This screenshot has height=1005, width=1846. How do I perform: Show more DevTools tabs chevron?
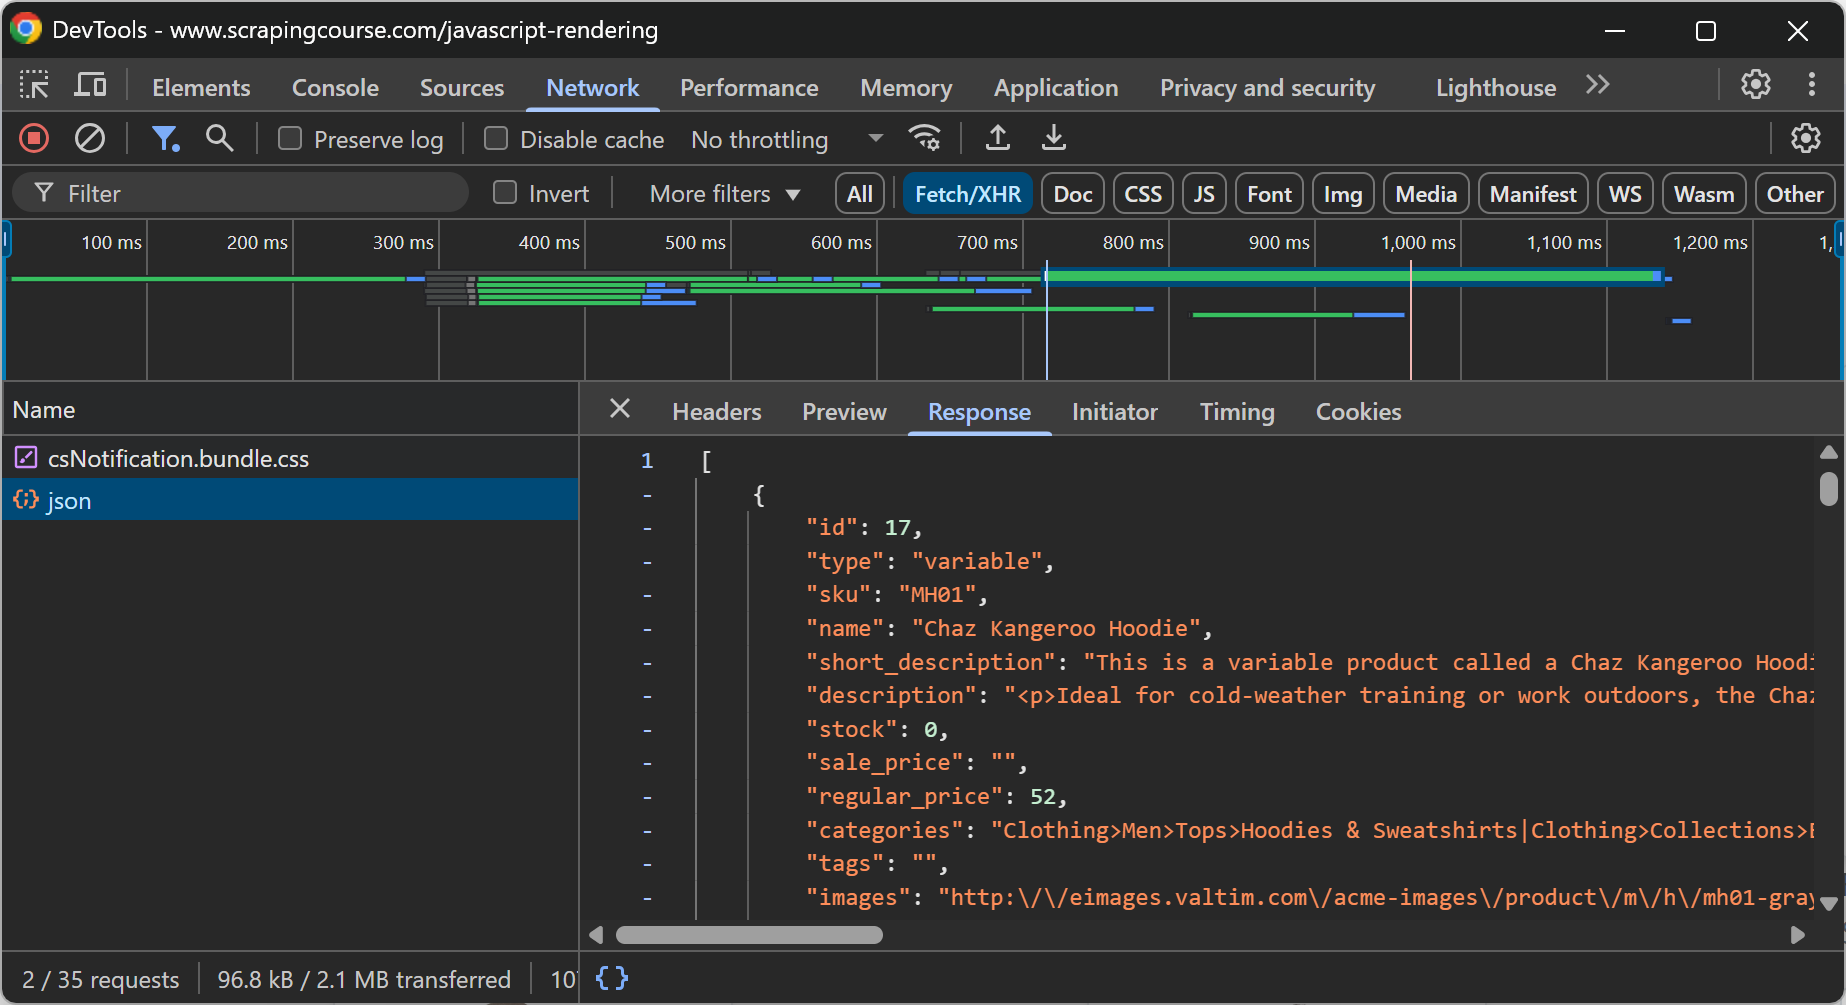click(x=1597, y=86)
